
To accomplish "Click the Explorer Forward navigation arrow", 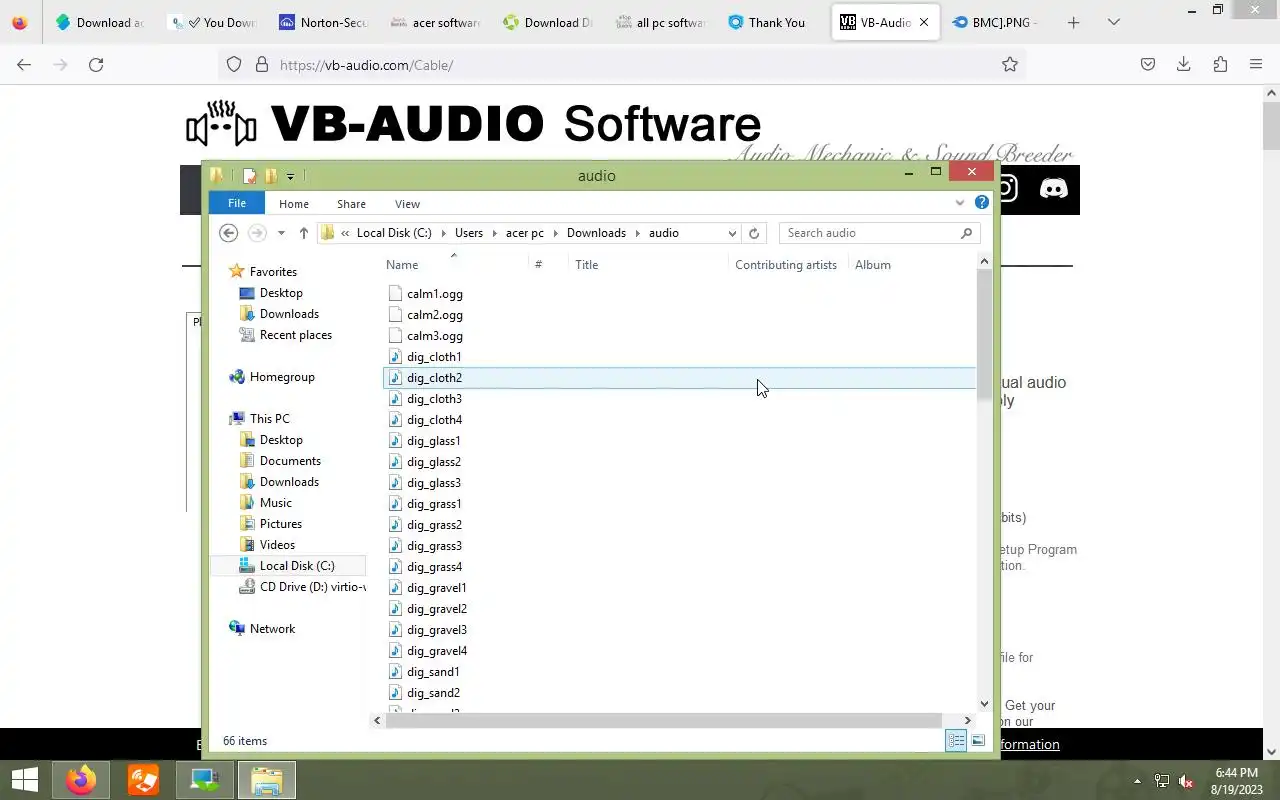I will point(257,233).
